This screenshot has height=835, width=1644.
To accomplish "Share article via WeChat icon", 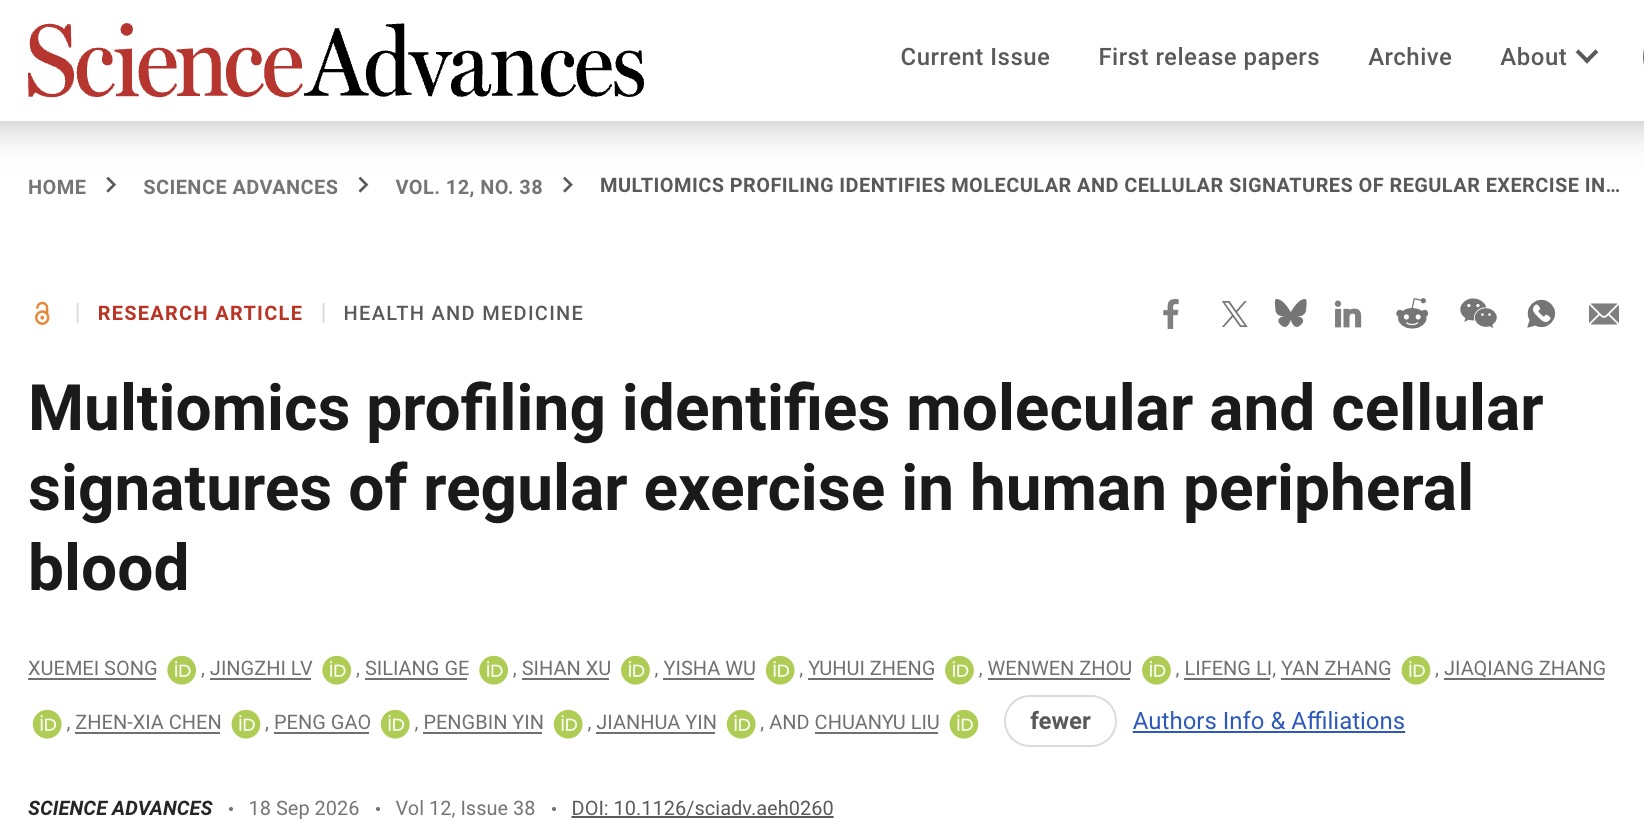I will 1478,314.
